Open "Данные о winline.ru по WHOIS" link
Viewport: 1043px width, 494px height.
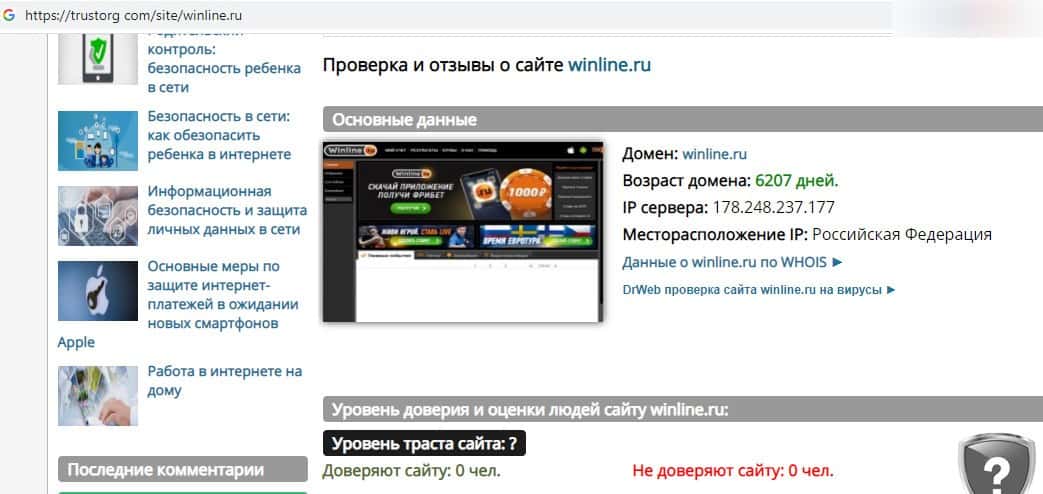pos(732,263)
